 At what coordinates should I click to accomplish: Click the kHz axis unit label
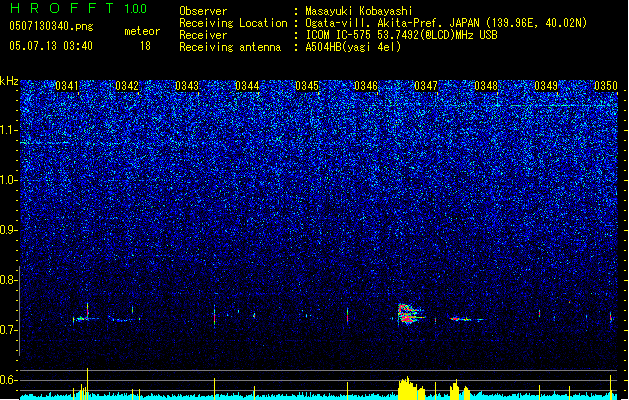tap(9, 81)
